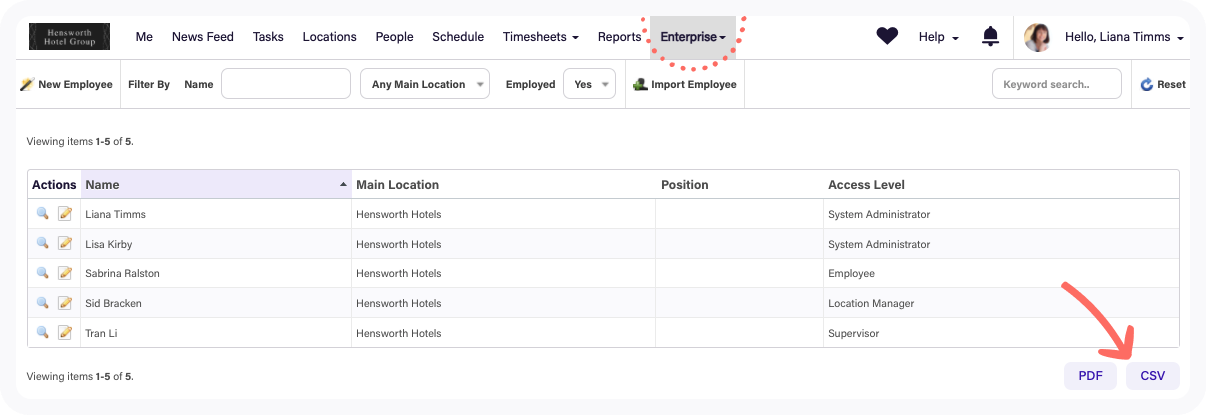Screen dimensions: 1206x415
Task: Click Liana Timms profile avatar
Action: coord(1037,37)
